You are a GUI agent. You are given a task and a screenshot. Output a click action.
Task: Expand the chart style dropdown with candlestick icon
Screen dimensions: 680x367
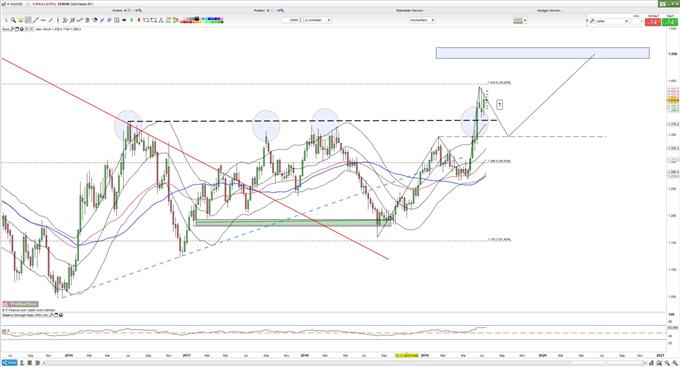point(520,20)
